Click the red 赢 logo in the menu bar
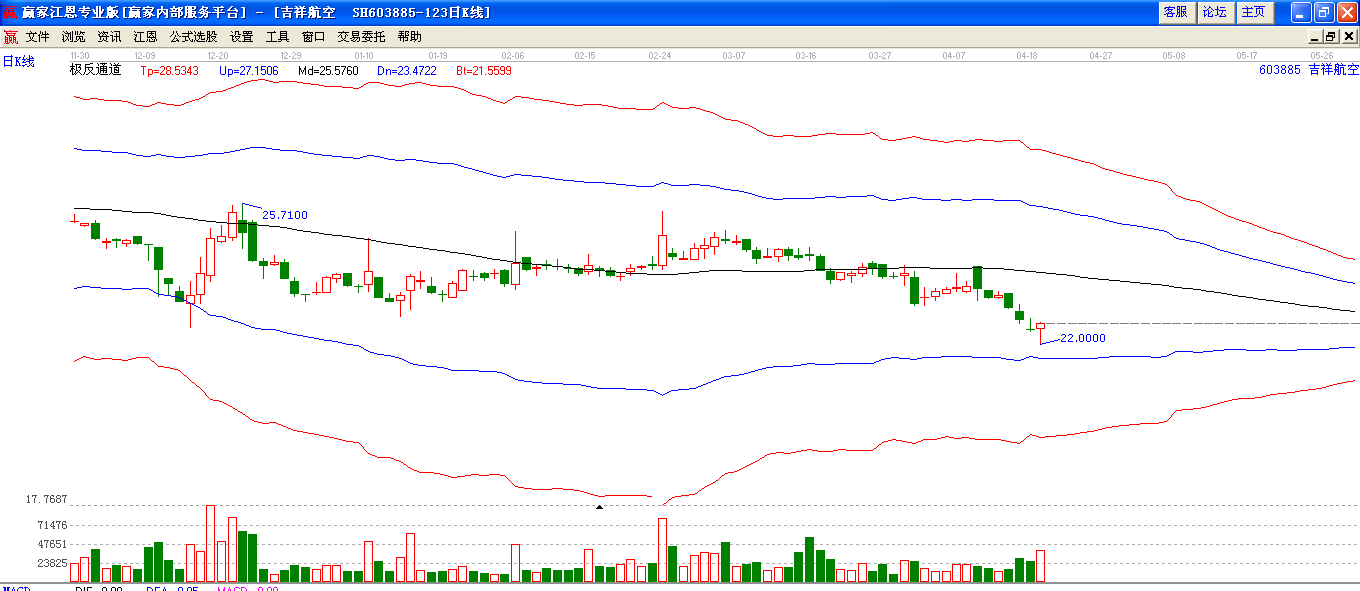Viewport: 1360px width, 591px height. (10, 37)
